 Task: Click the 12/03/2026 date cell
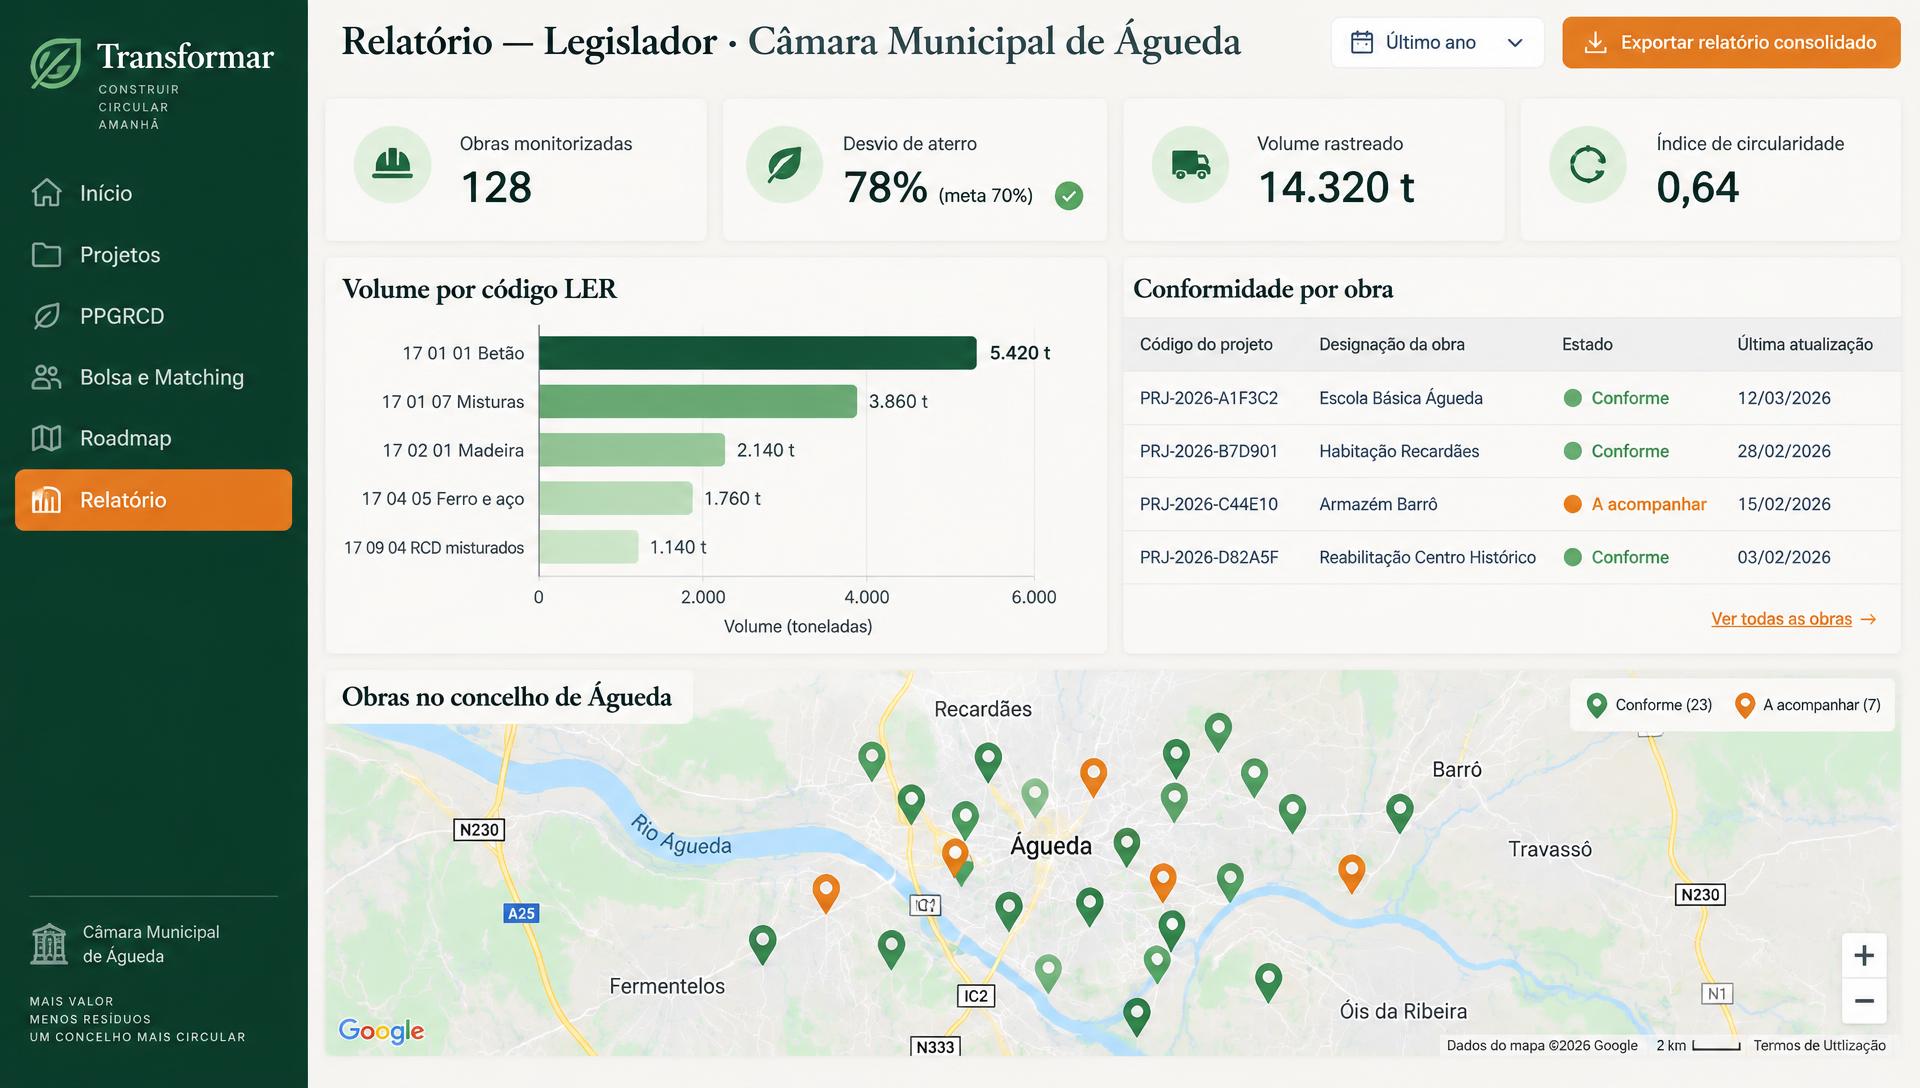pos(1784,398)
